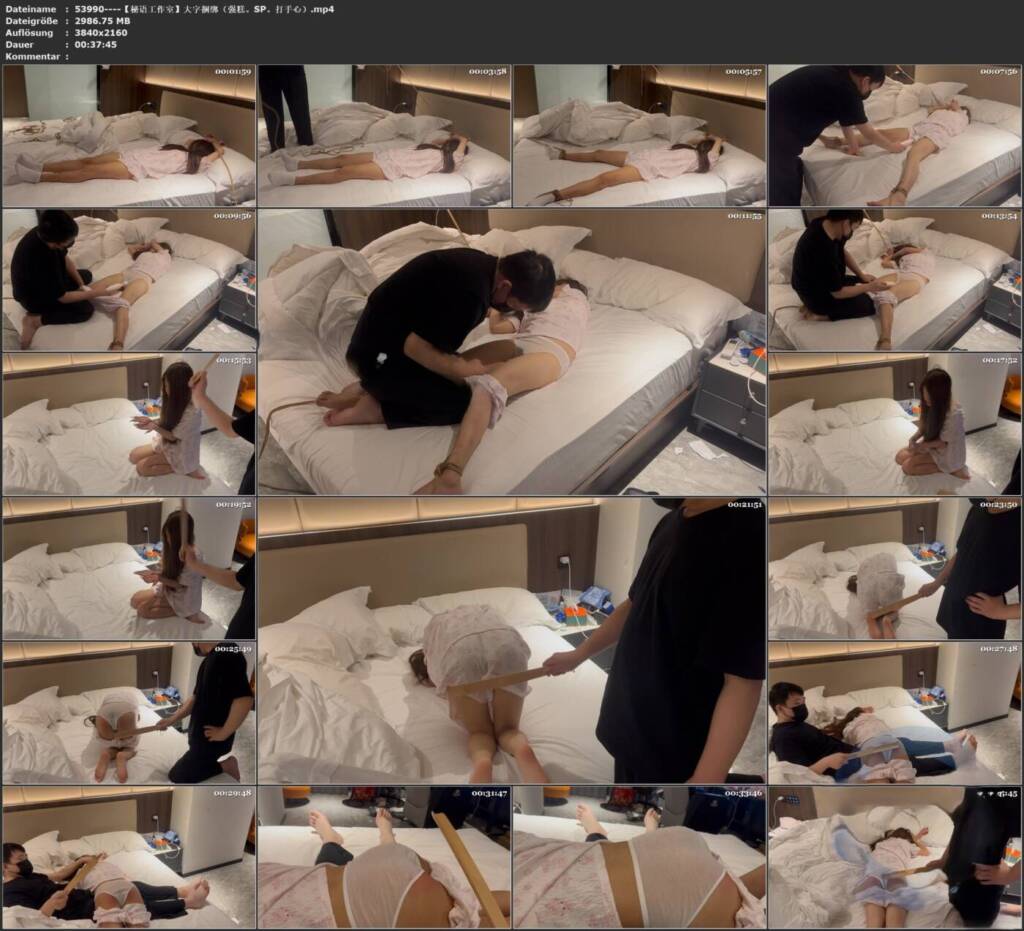Click the frame stamped 00:23:50

895,569
